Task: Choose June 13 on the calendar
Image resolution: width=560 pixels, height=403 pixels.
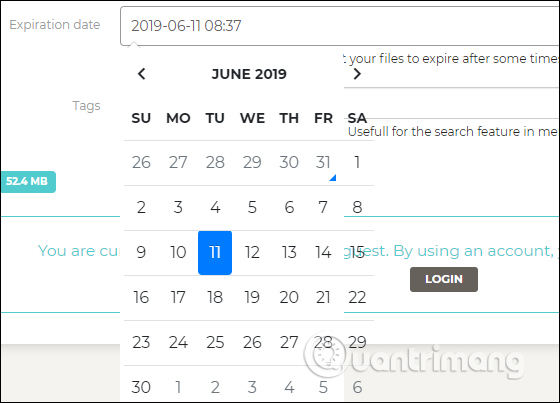Action: point(289,253)
